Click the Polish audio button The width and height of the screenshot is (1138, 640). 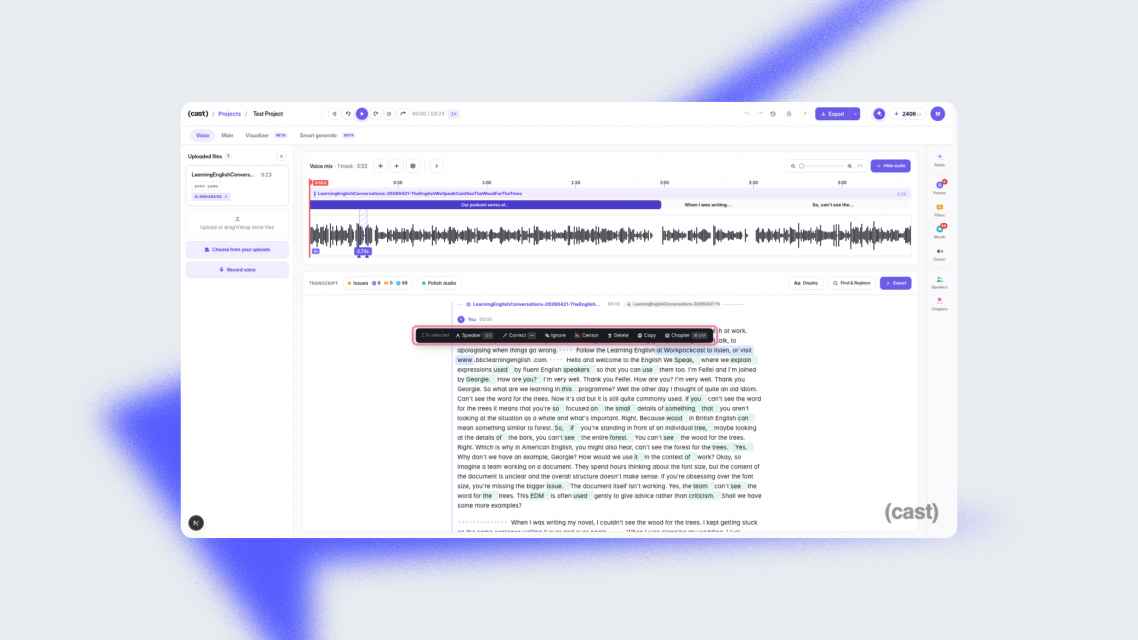click(439, 283)
